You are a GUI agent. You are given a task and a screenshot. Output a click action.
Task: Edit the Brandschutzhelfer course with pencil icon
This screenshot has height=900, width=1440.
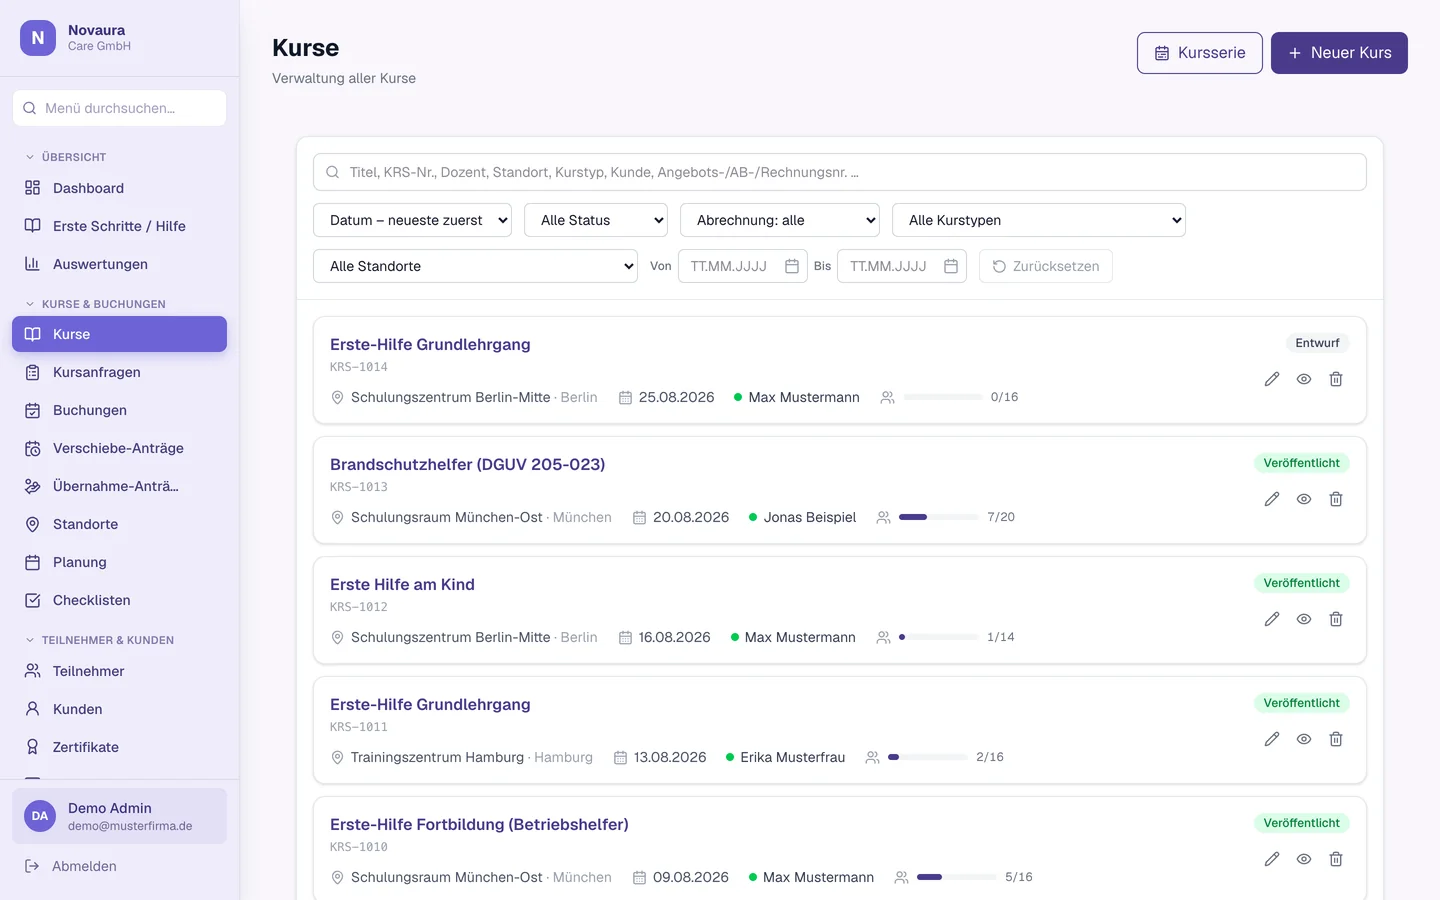coord(1272,499)
